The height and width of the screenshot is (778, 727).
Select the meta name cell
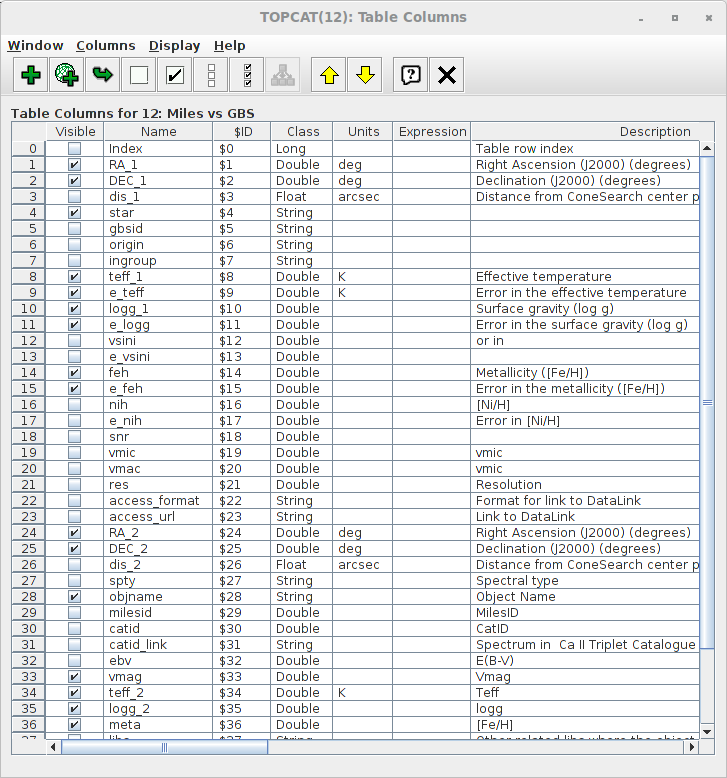point(158,724)
